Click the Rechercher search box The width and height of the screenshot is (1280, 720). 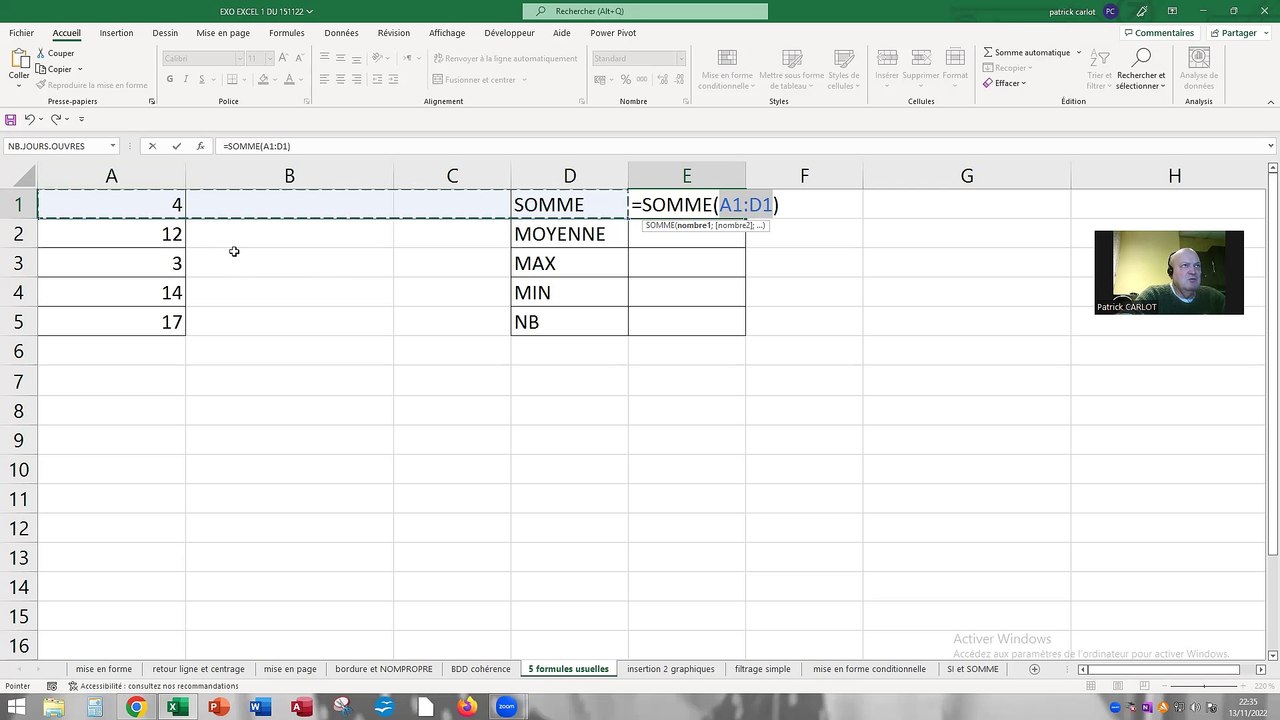(x=645, y=11)
